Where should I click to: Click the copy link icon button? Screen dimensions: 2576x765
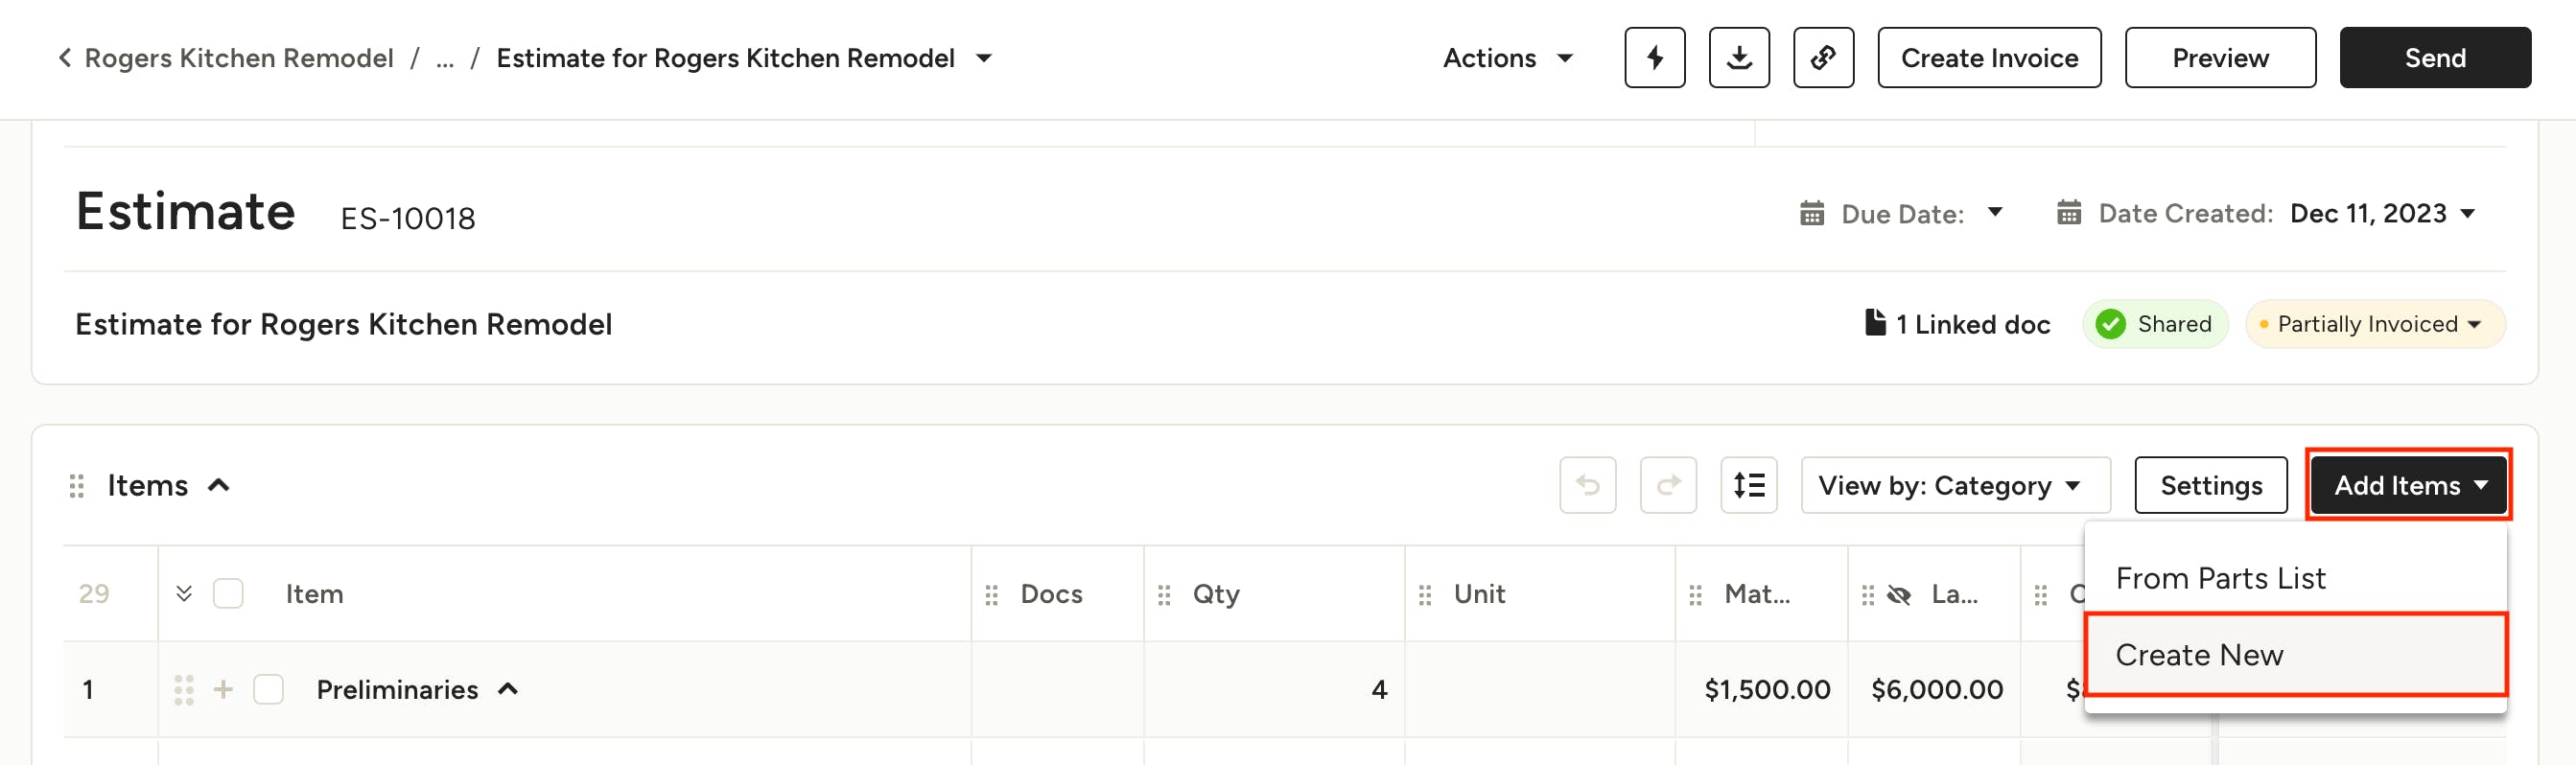coord(1822,58)
